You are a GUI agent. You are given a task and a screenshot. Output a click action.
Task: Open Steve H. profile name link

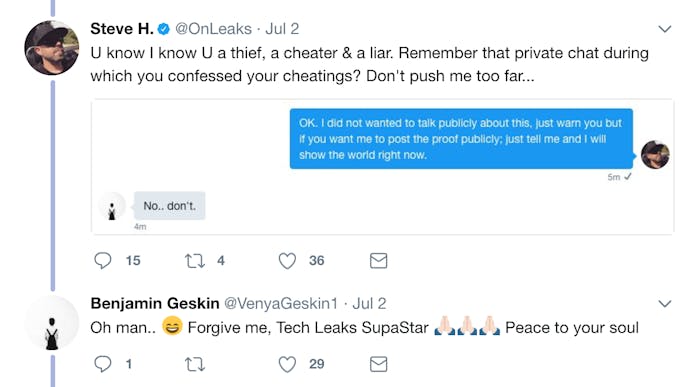tap(122, 29)
